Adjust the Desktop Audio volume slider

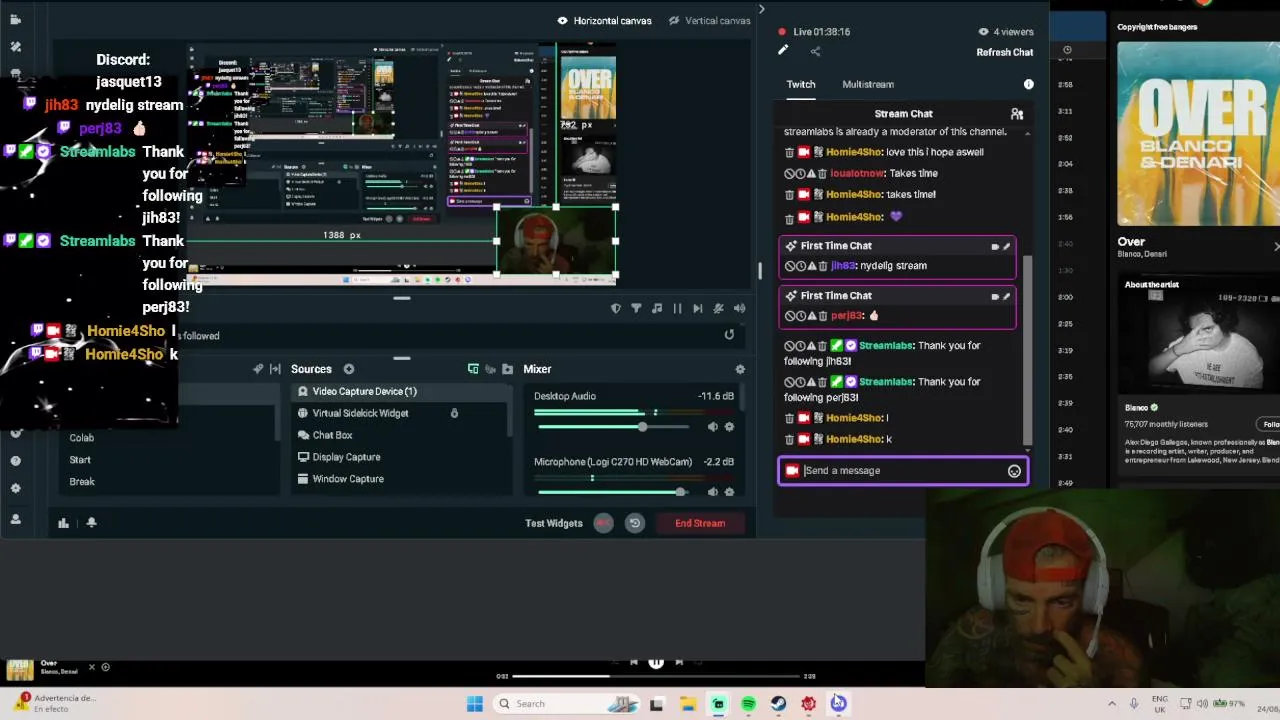613,427
